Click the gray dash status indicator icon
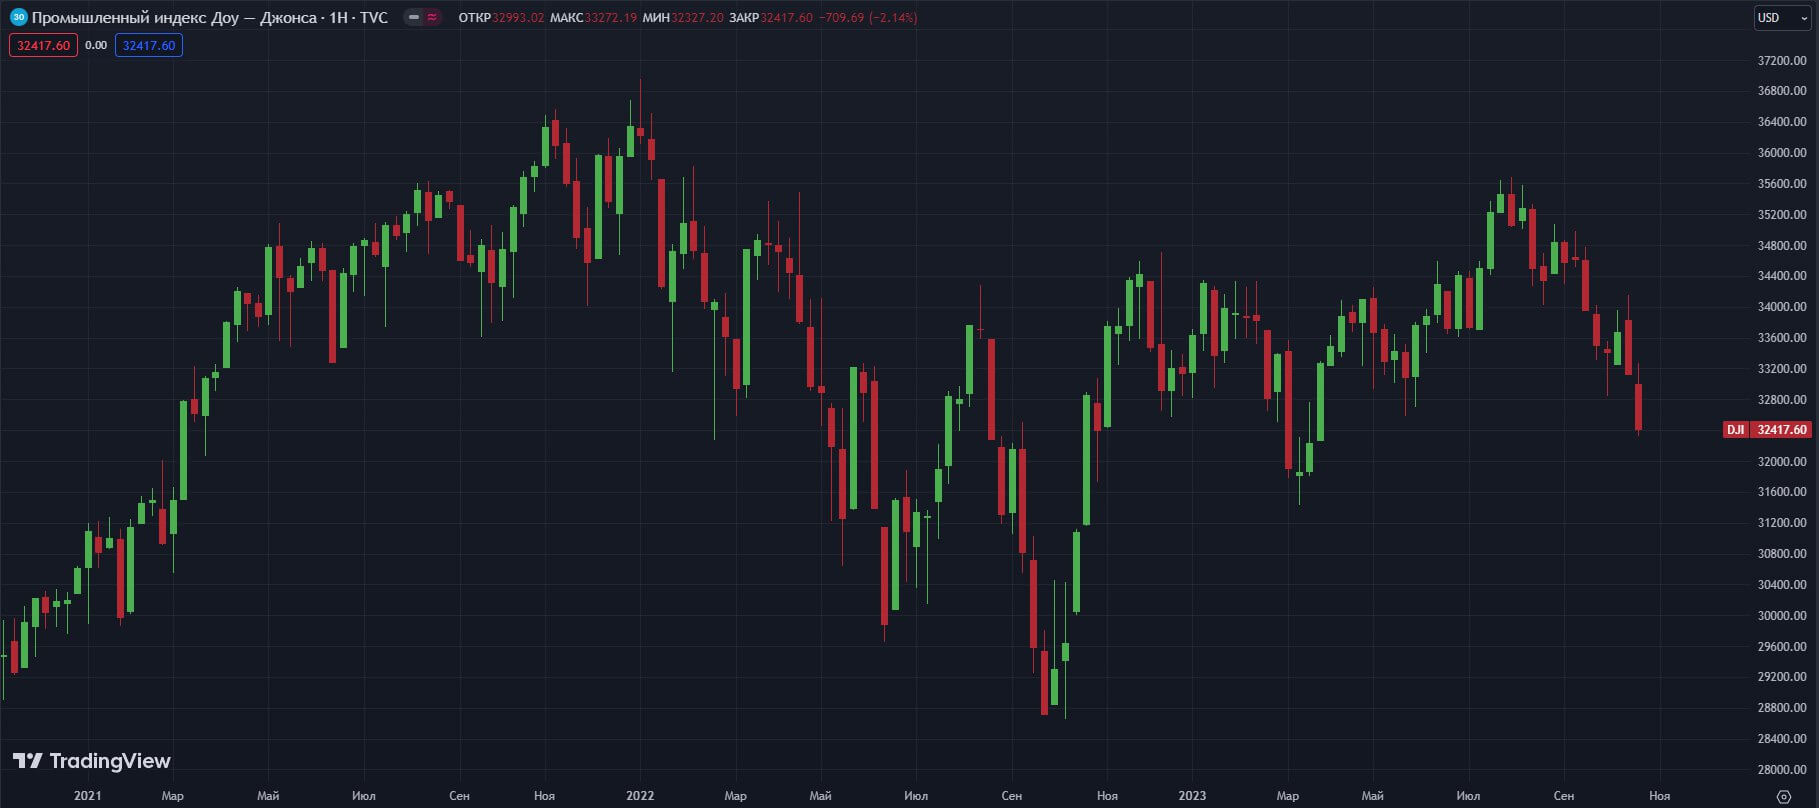Viewport: 1819px width, 808px height. pos(414,17)
